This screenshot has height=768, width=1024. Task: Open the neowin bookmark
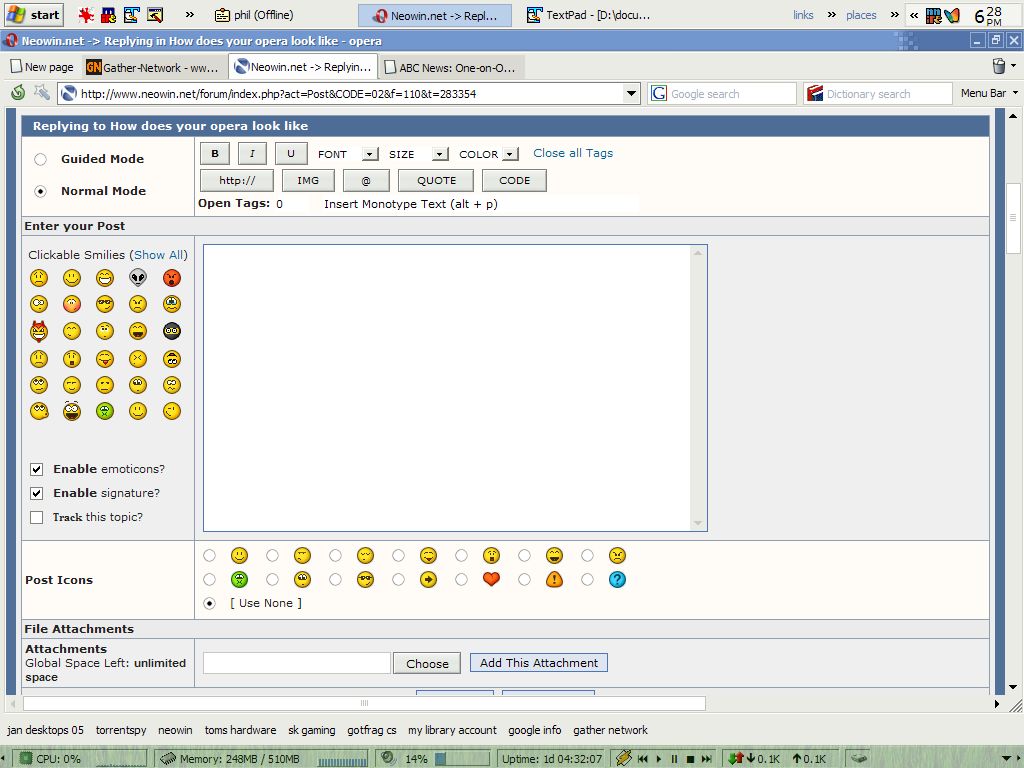[x=175, y=730]
